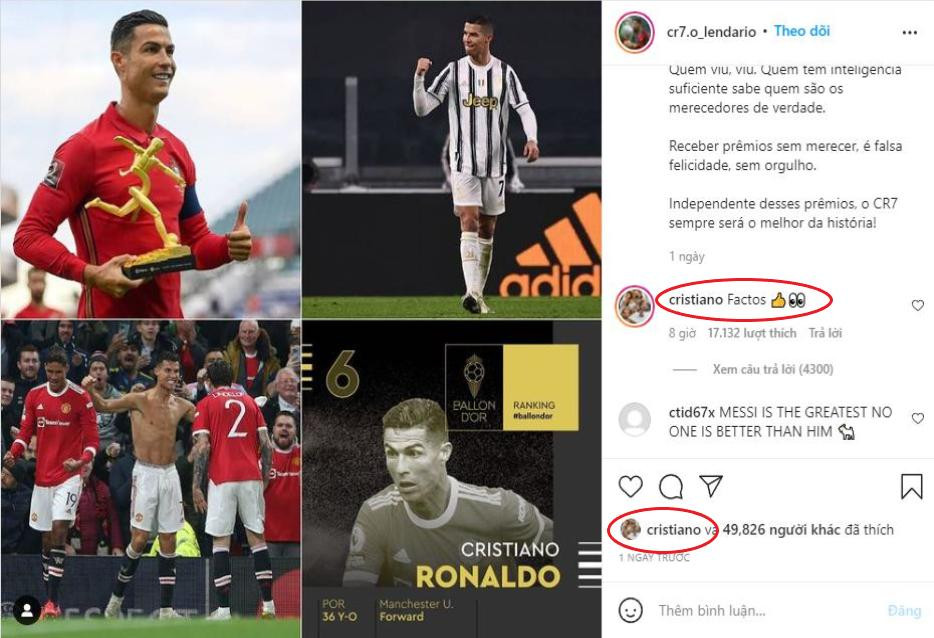This screenshot has width=934, height=638.
Task: View 17.132 lượt thích likes list
Action: coord(752,333)
